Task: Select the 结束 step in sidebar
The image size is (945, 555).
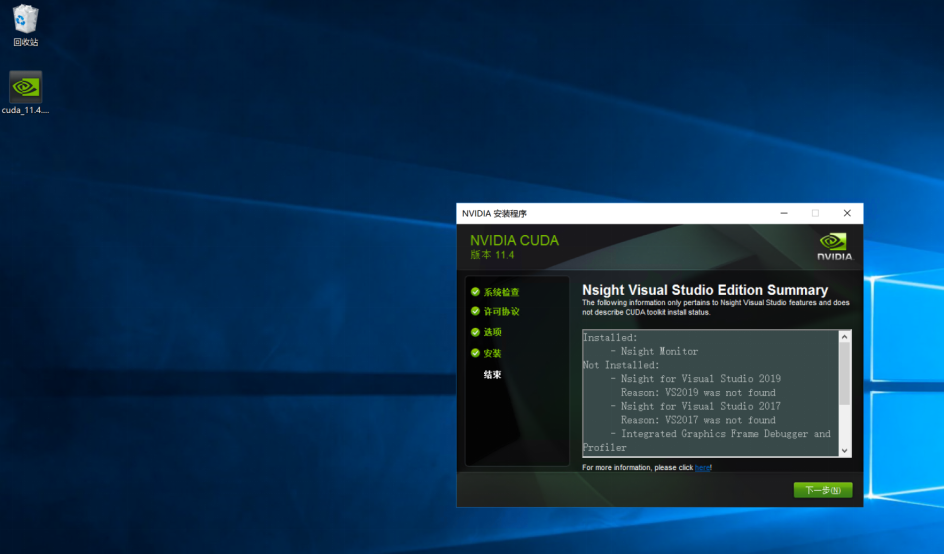Action: [x=493, y=375]
